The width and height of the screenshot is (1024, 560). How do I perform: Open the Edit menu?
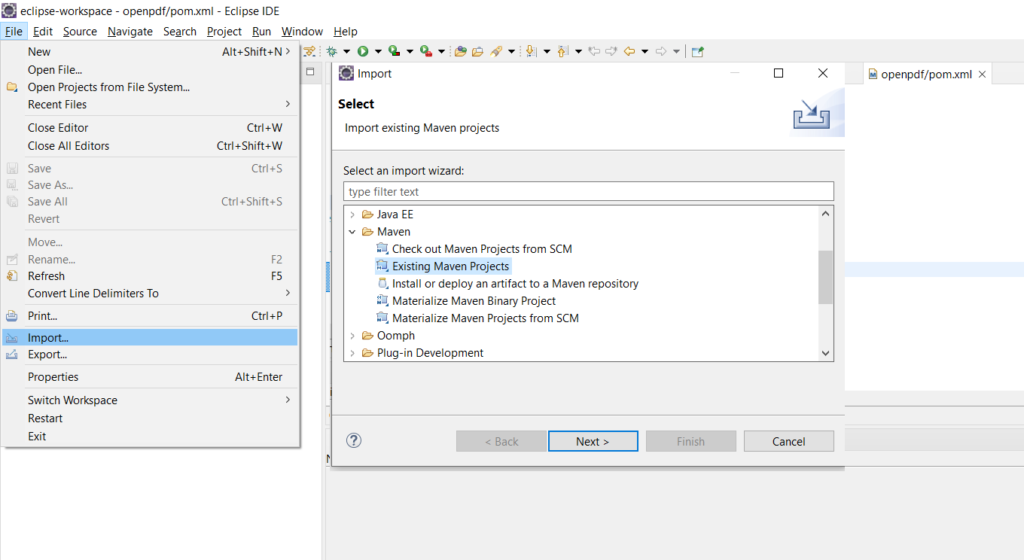[x=42, y=31]
